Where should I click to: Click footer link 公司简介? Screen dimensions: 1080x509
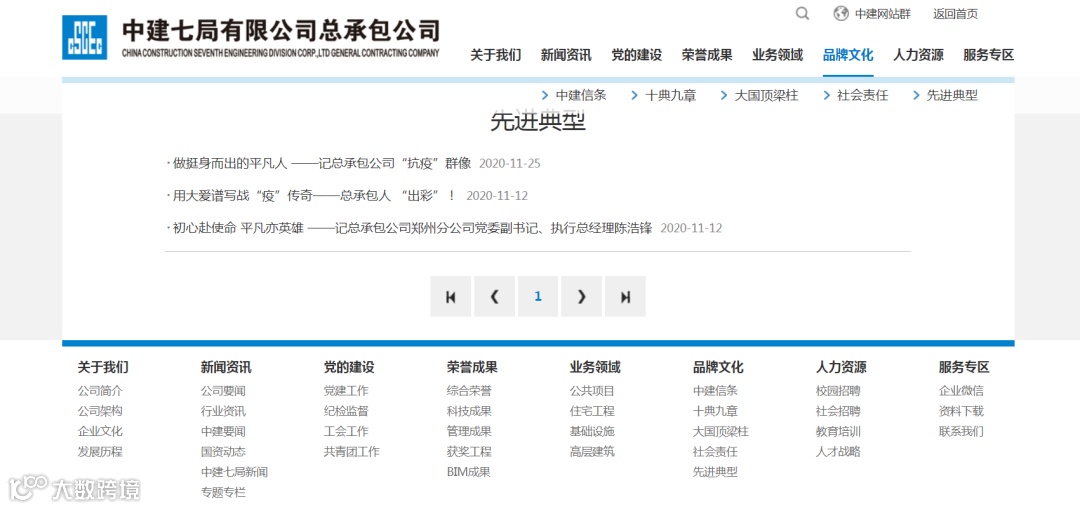[100, 391]
